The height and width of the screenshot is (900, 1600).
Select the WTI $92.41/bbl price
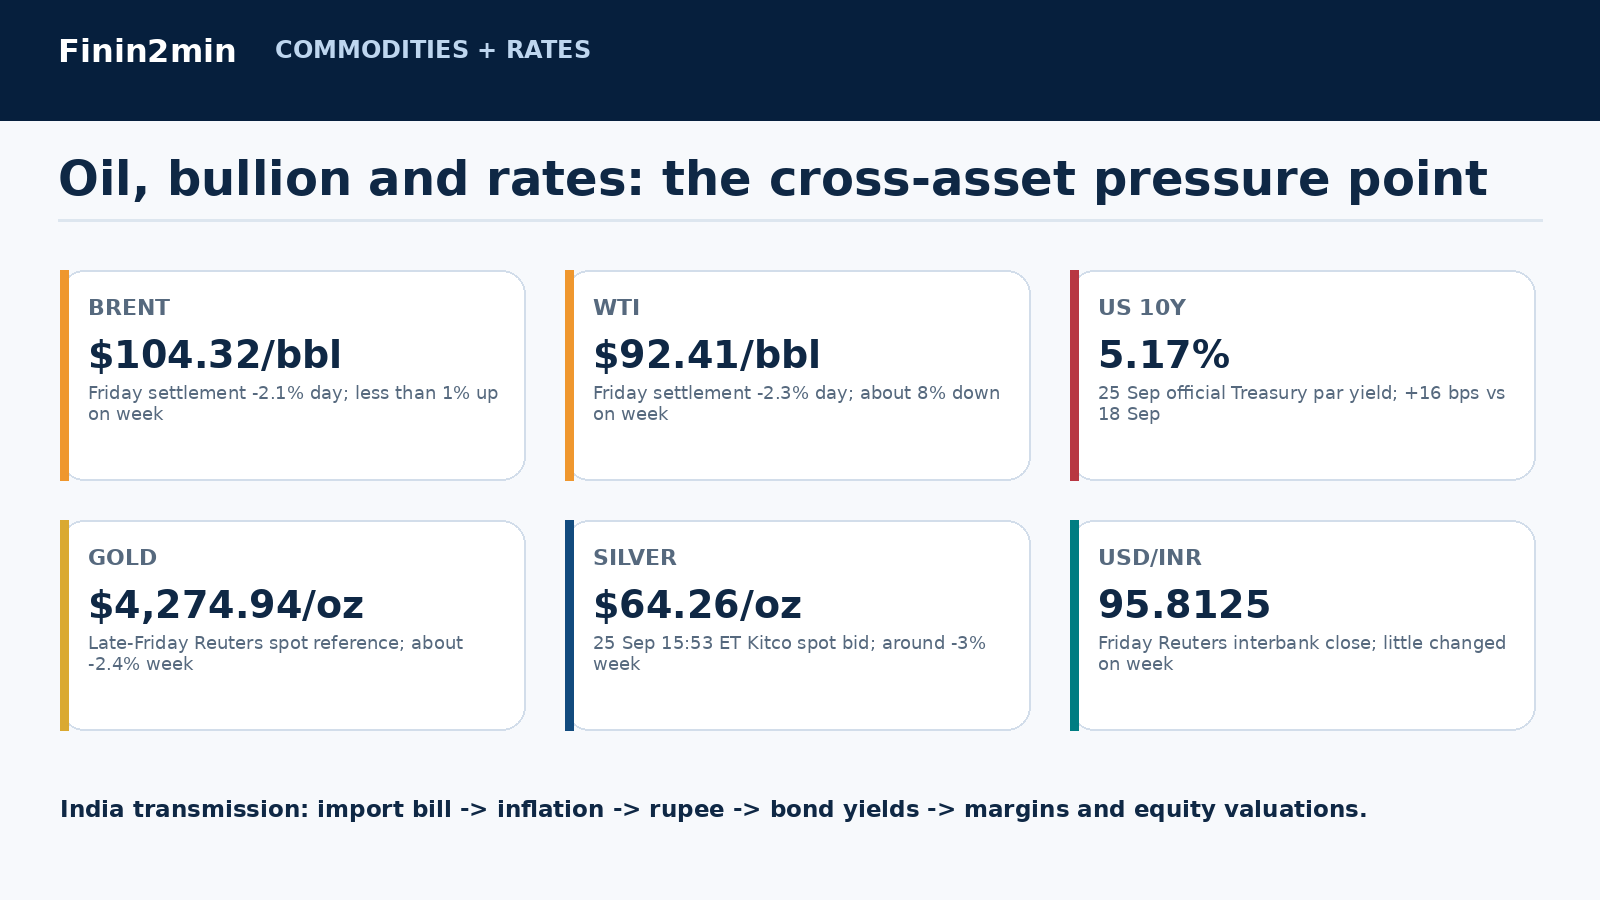pos(707,355)
